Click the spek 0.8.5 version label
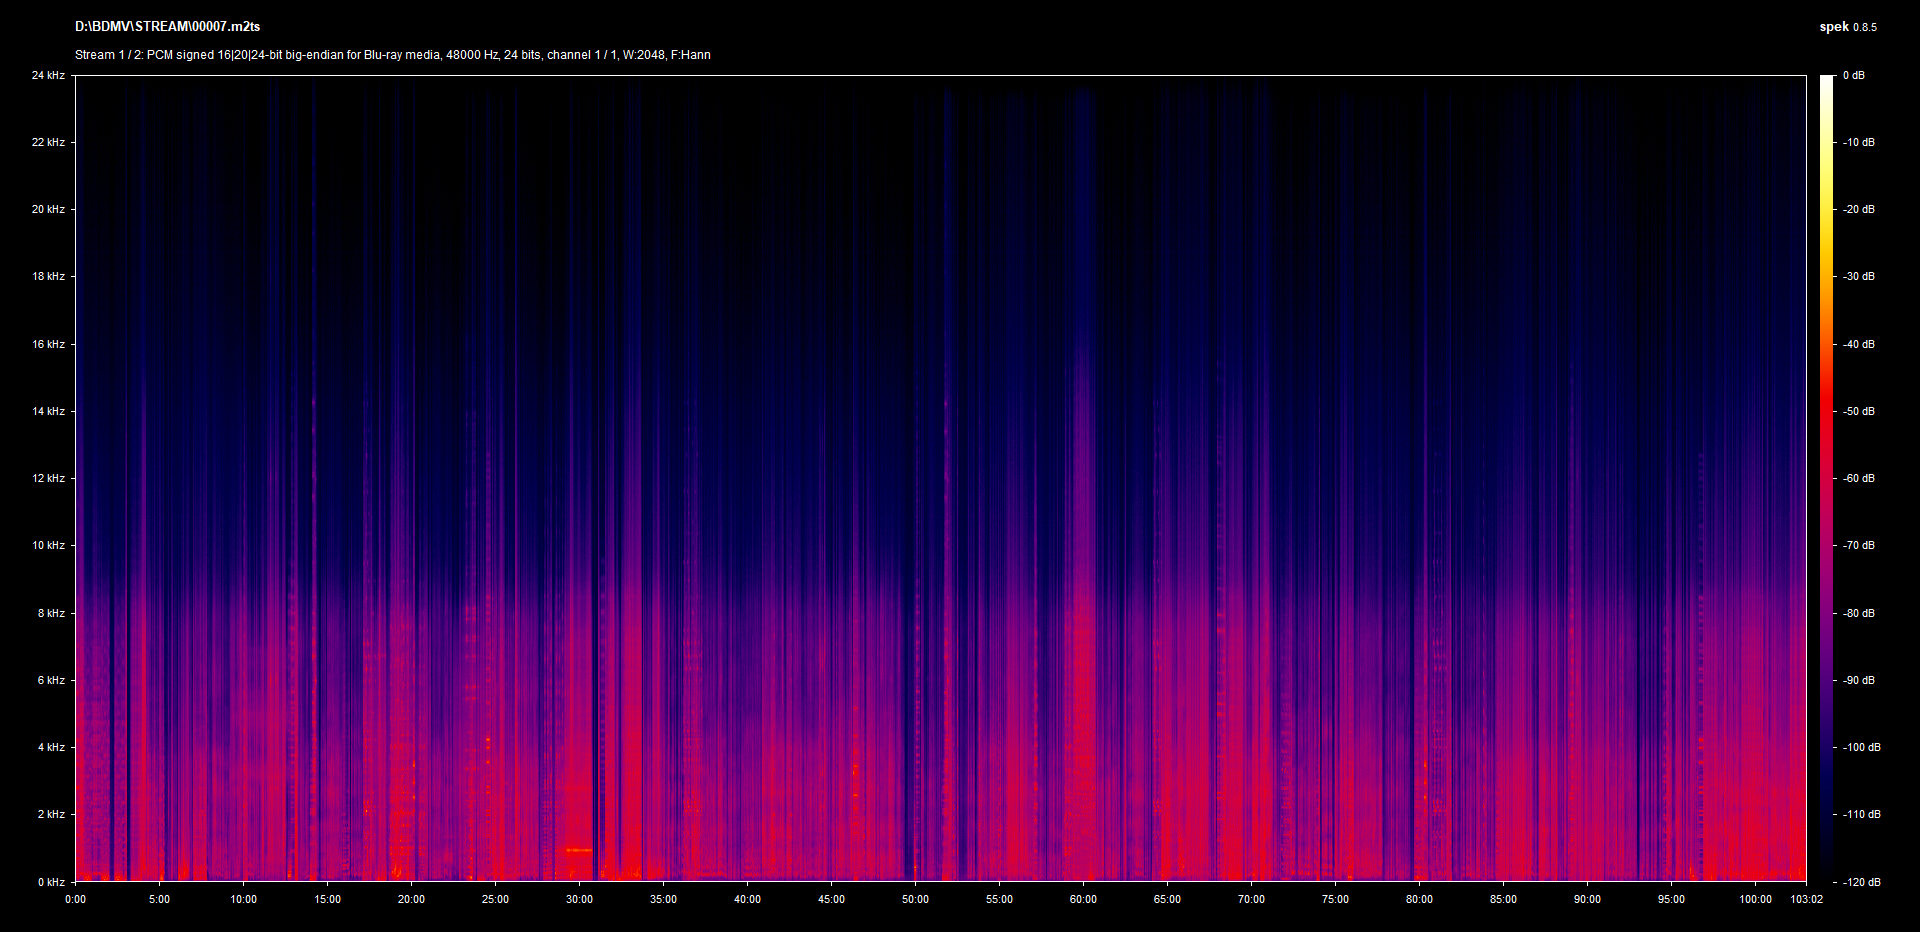Viewport: 1920px width, 932px height. tap(1847, 27)
